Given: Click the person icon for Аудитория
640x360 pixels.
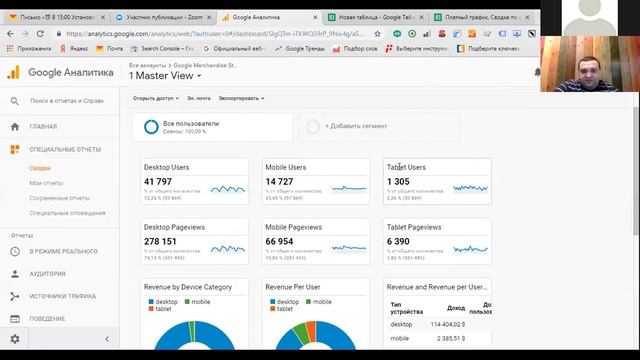Looking at the screenshot, I should click(x=15, y=274).
